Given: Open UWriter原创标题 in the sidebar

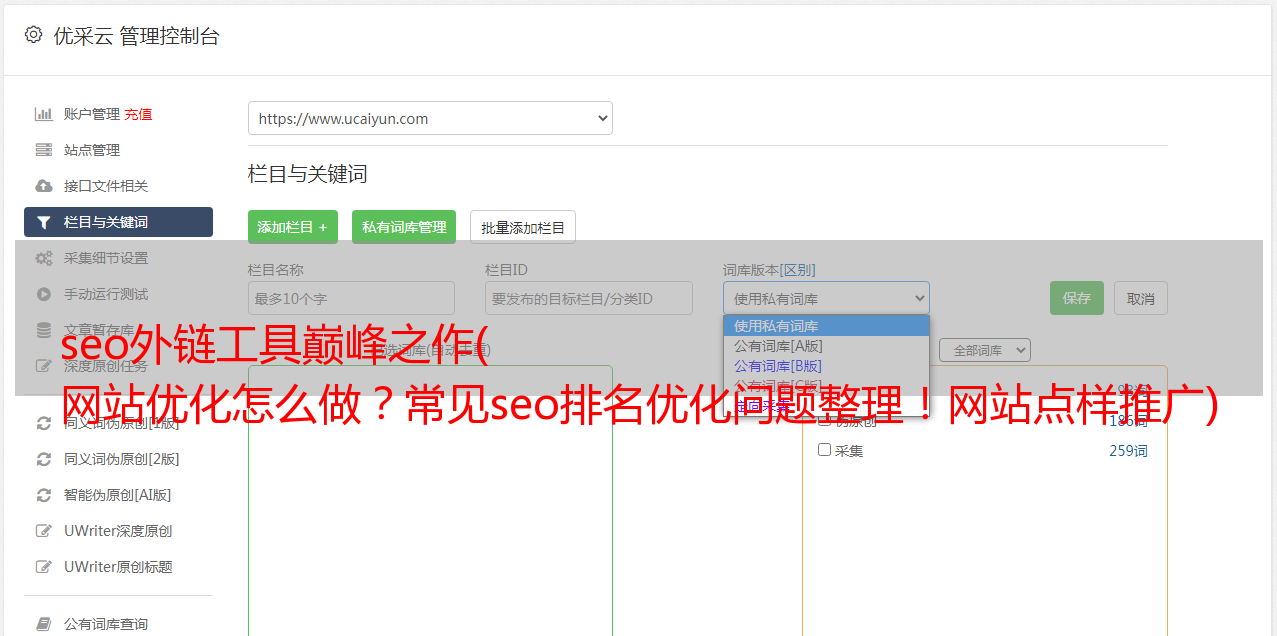Looking at the screenshot, I should [x=118, y=567].
